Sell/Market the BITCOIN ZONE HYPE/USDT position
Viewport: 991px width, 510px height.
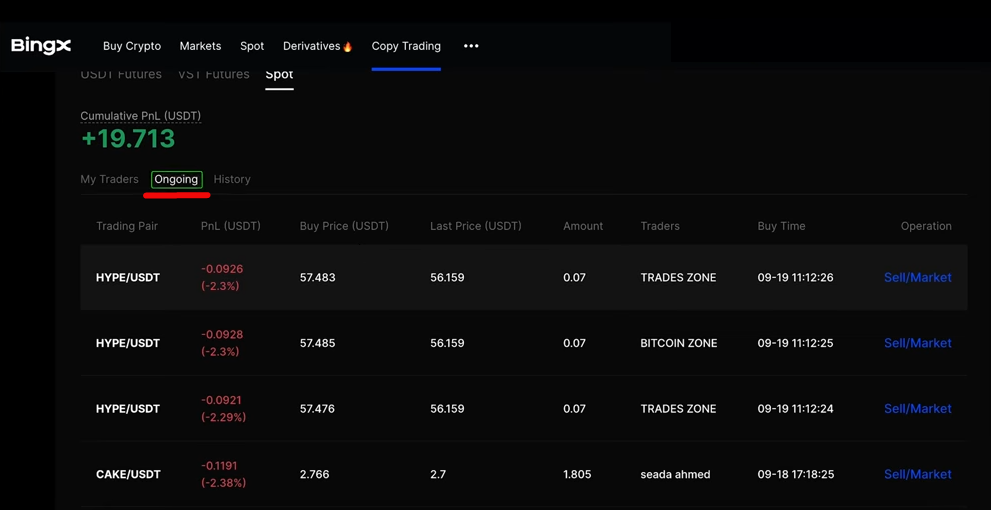pos(917,343)
